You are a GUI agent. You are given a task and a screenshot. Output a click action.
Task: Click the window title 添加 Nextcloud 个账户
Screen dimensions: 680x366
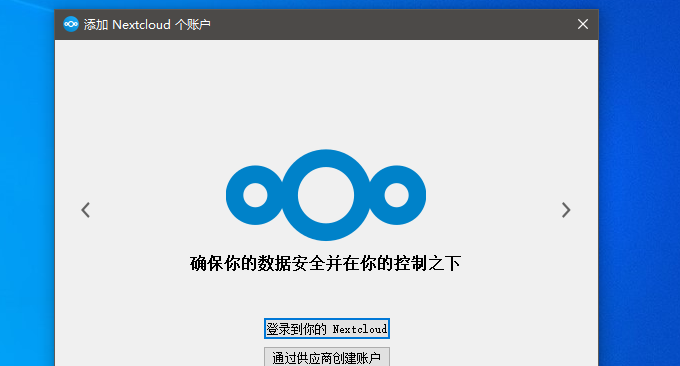coord(147,25)
